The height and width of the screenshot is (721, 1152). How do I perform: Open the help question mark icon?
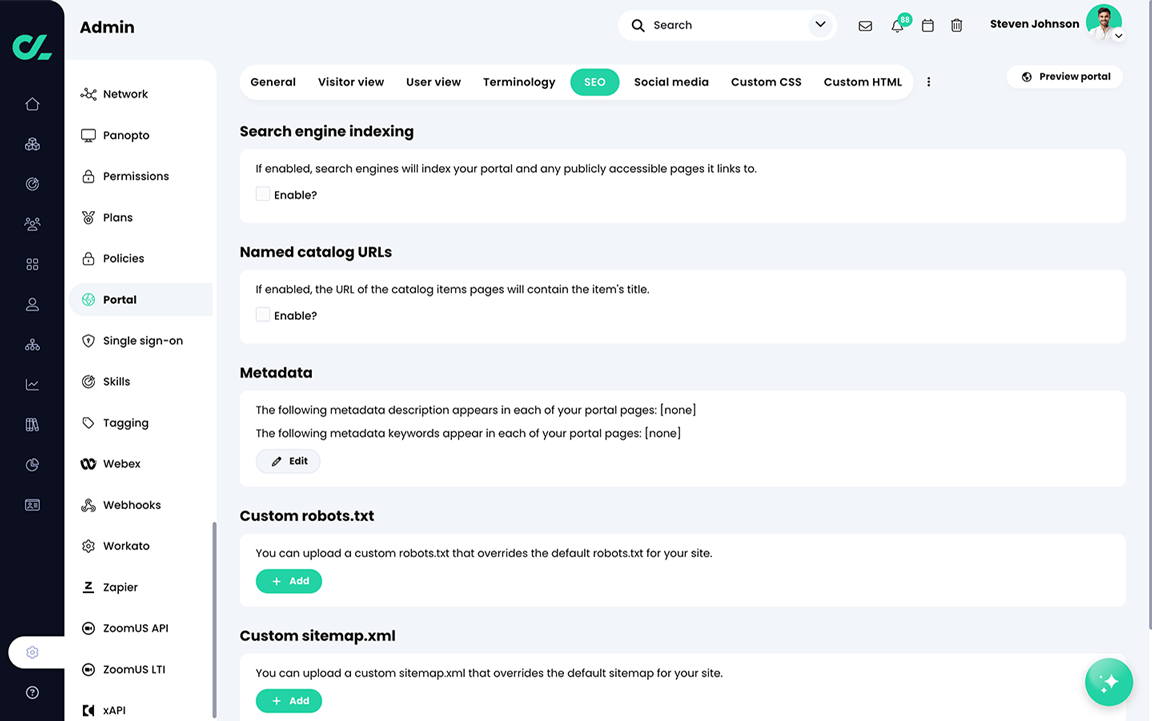pos(32,692)
